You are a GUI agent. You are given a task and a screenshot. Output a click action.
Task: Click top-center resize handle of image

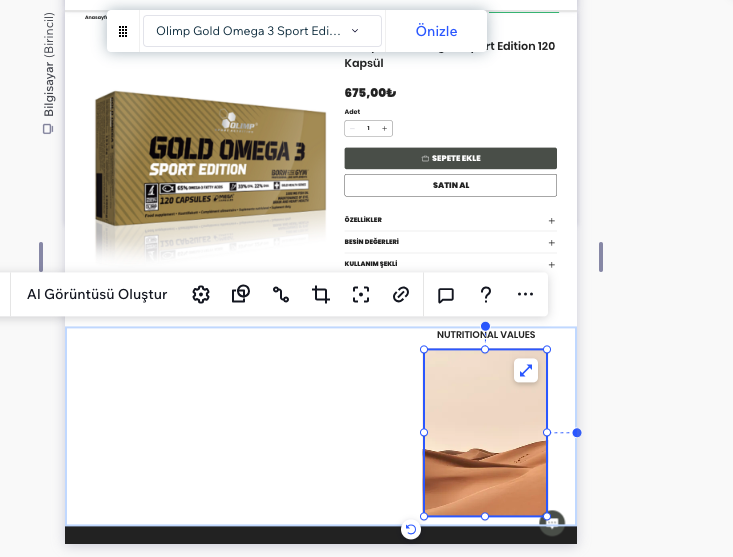pyautogui.click(x=485, y=350)
